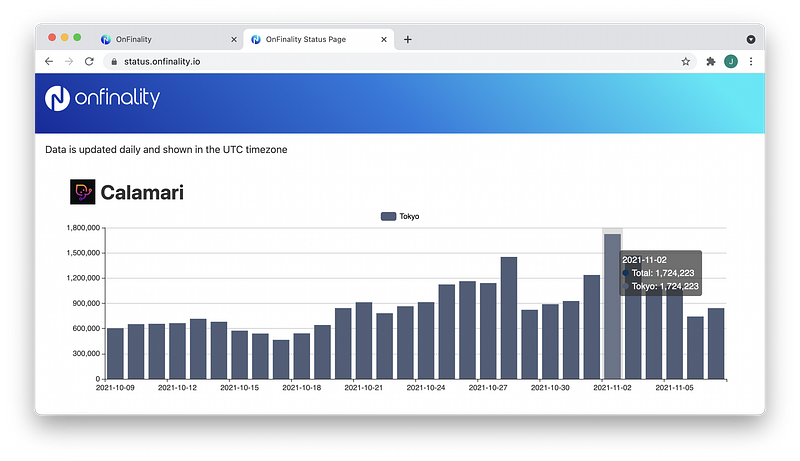800x461 pixels.
Task: Switch to the OnFinality tab
Action: coord(168,39)
